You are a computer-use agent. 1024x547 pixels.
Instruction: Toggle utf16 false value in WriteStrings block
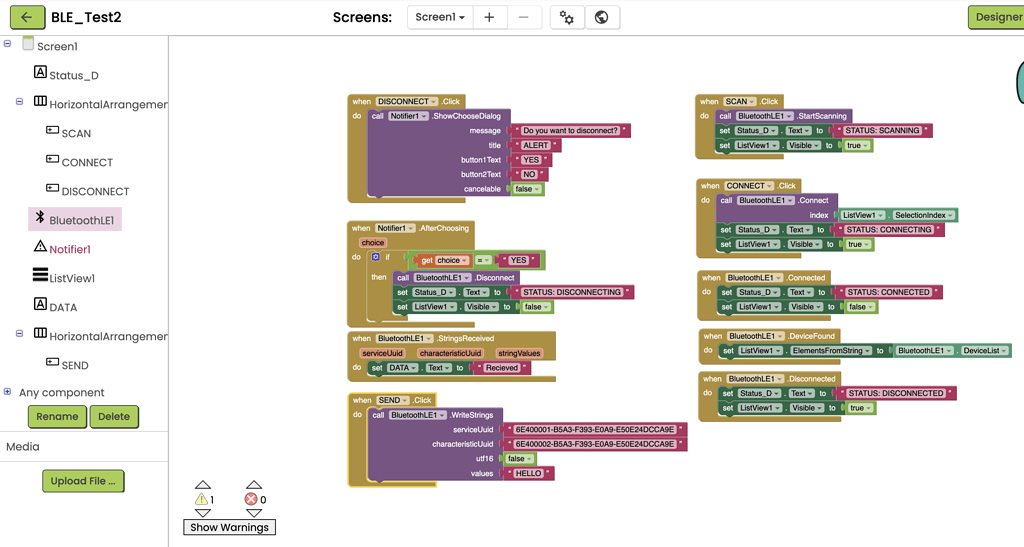518,459
